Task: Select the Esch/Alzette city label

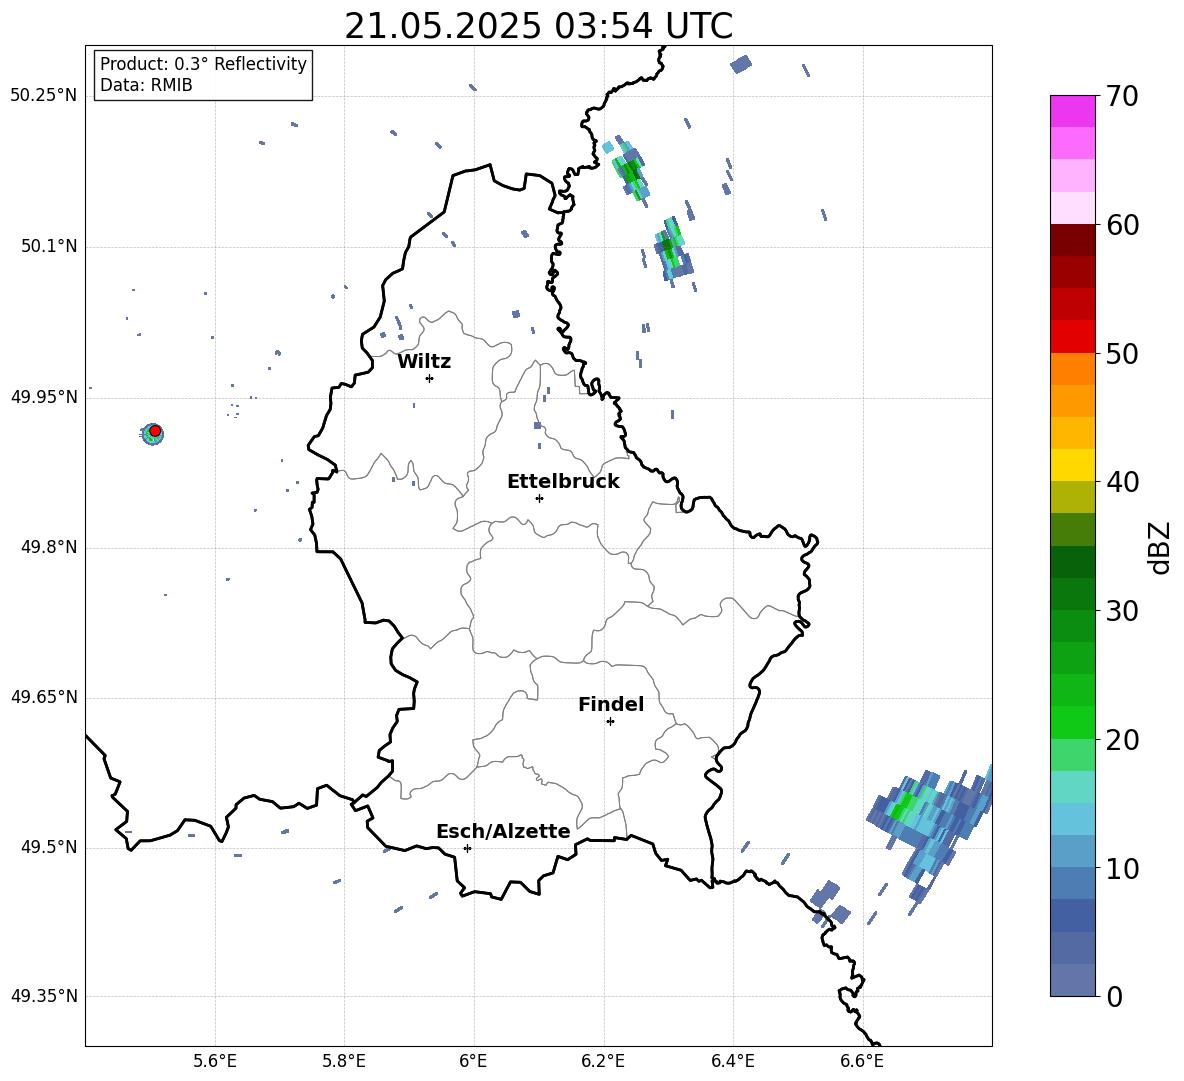Action: click(x=504, y=831)
